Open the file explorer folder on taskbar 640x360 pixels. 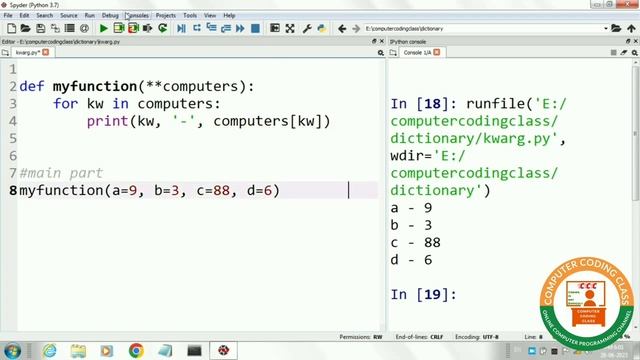[78, 351]
